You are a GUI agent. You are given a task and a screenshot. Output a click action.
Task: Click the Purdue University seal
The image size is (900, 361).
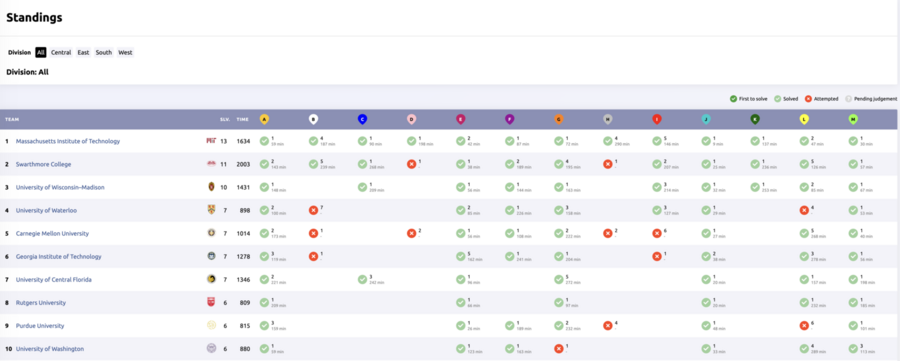(211, 325)
